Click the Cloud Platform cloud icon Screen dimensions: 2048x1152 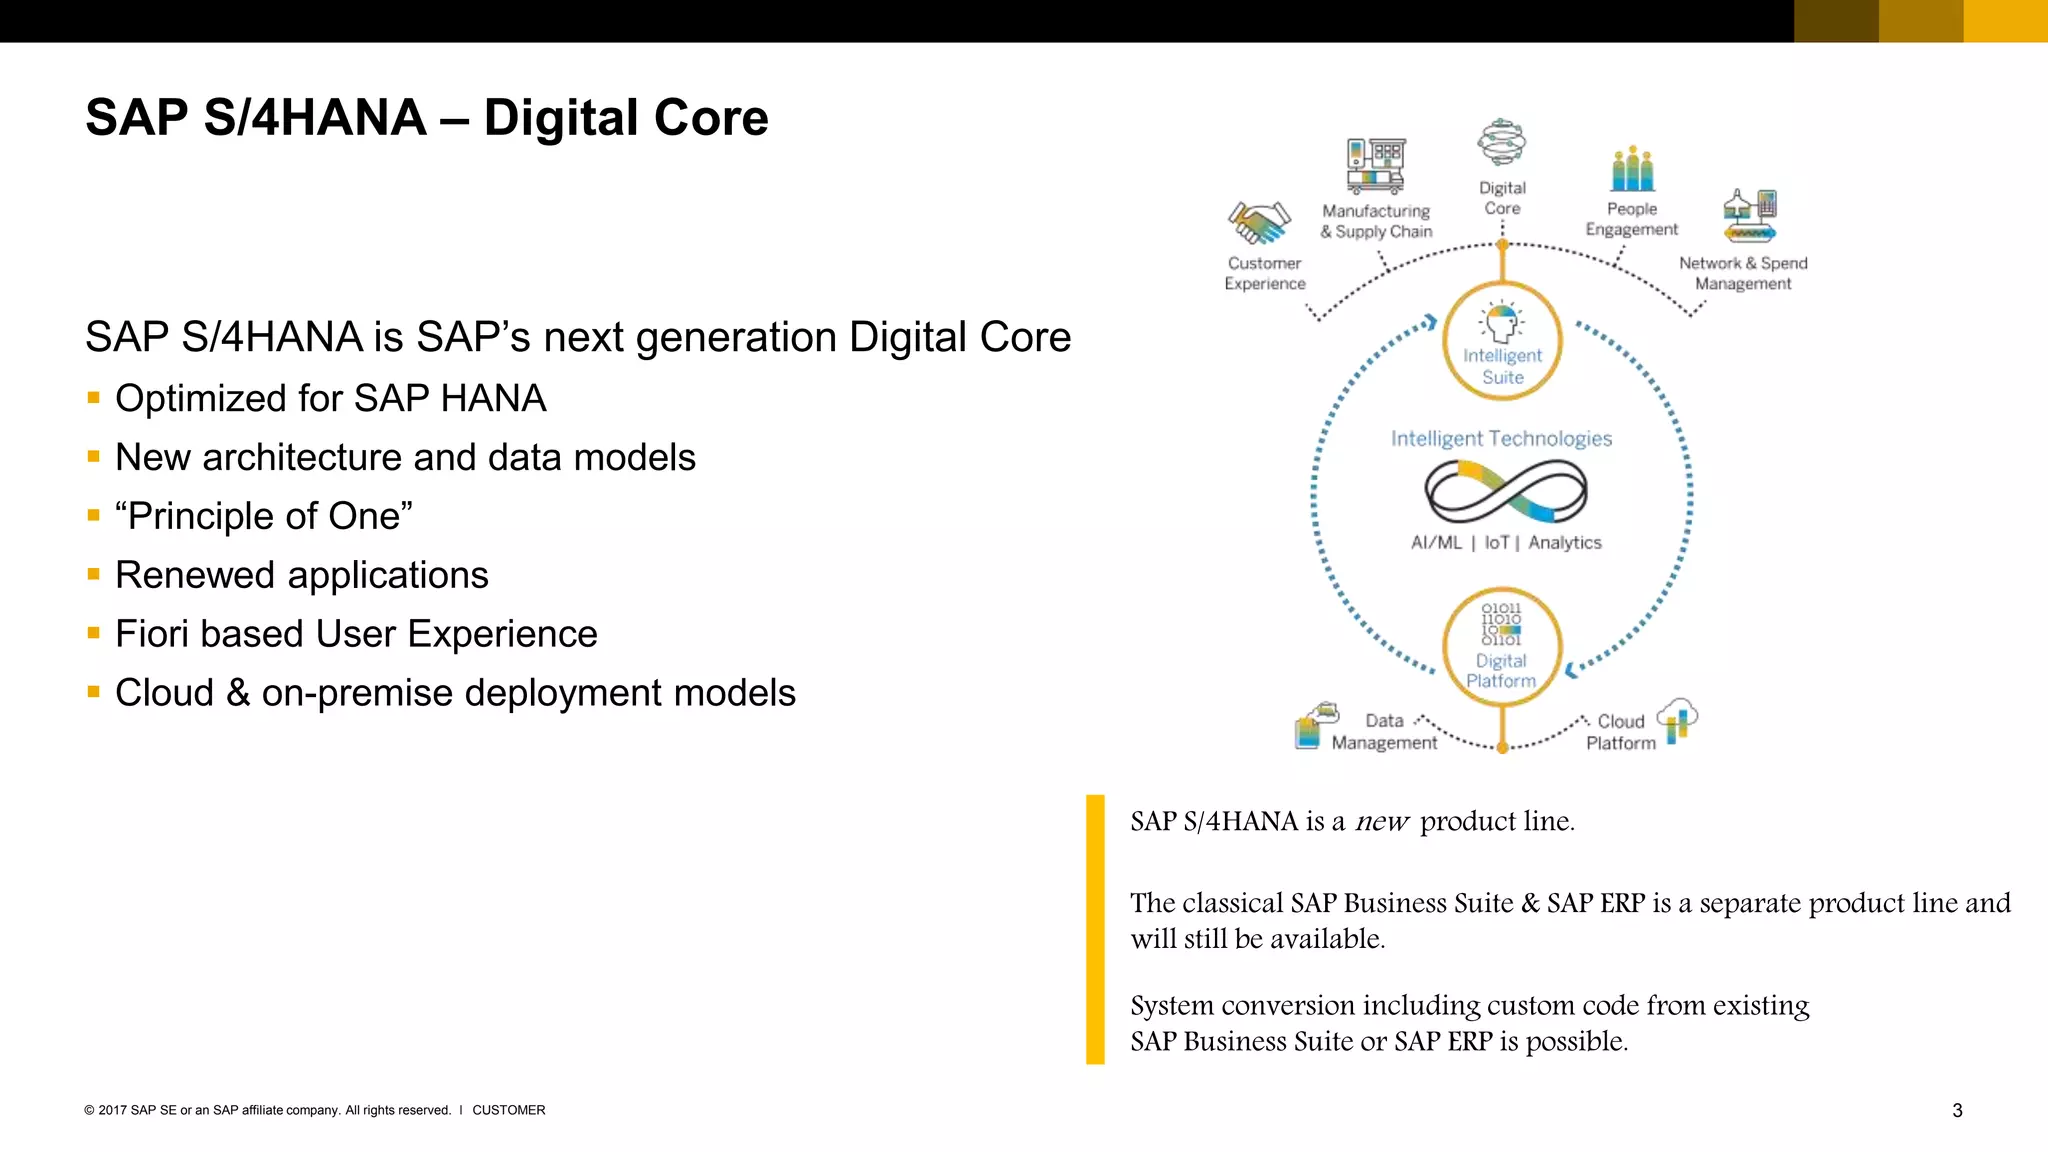[x=1678, y=721]
